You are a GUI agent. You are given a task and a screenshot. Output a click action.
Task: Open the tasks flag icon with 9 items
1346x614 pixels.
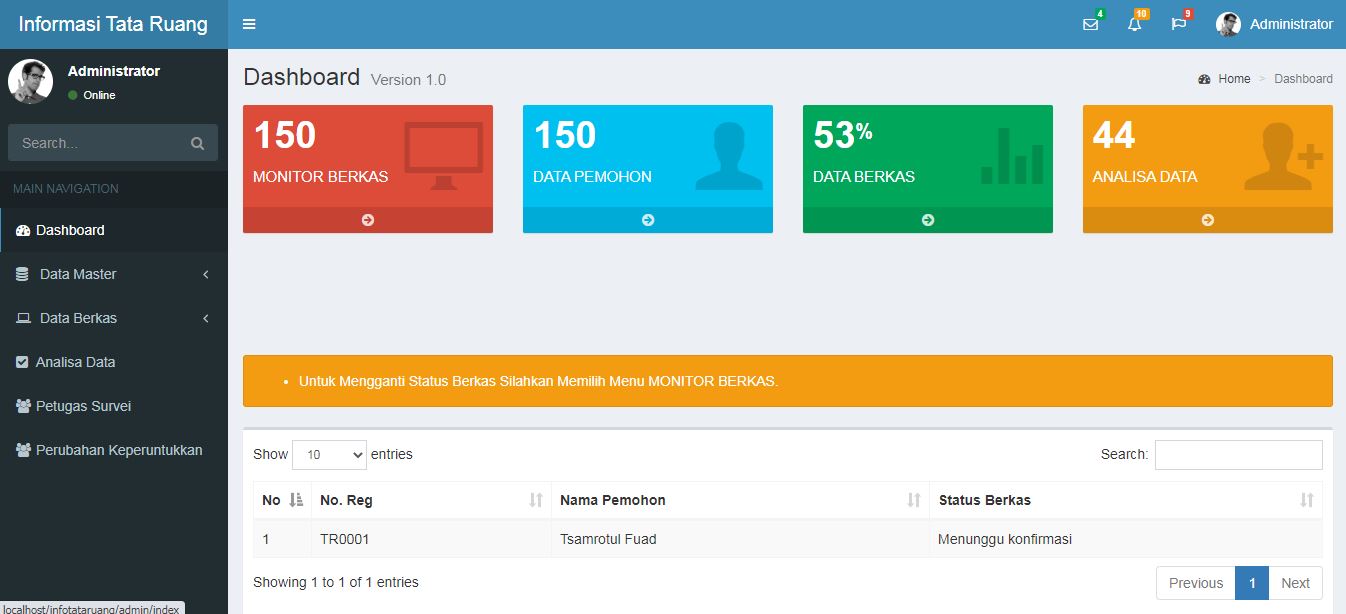click(1179, 24)
